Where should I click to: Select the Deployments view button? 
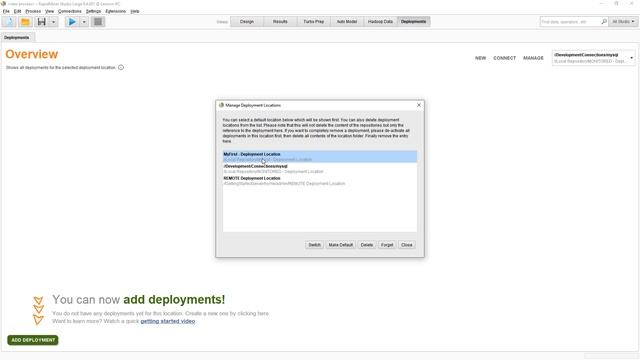[413, 22]
